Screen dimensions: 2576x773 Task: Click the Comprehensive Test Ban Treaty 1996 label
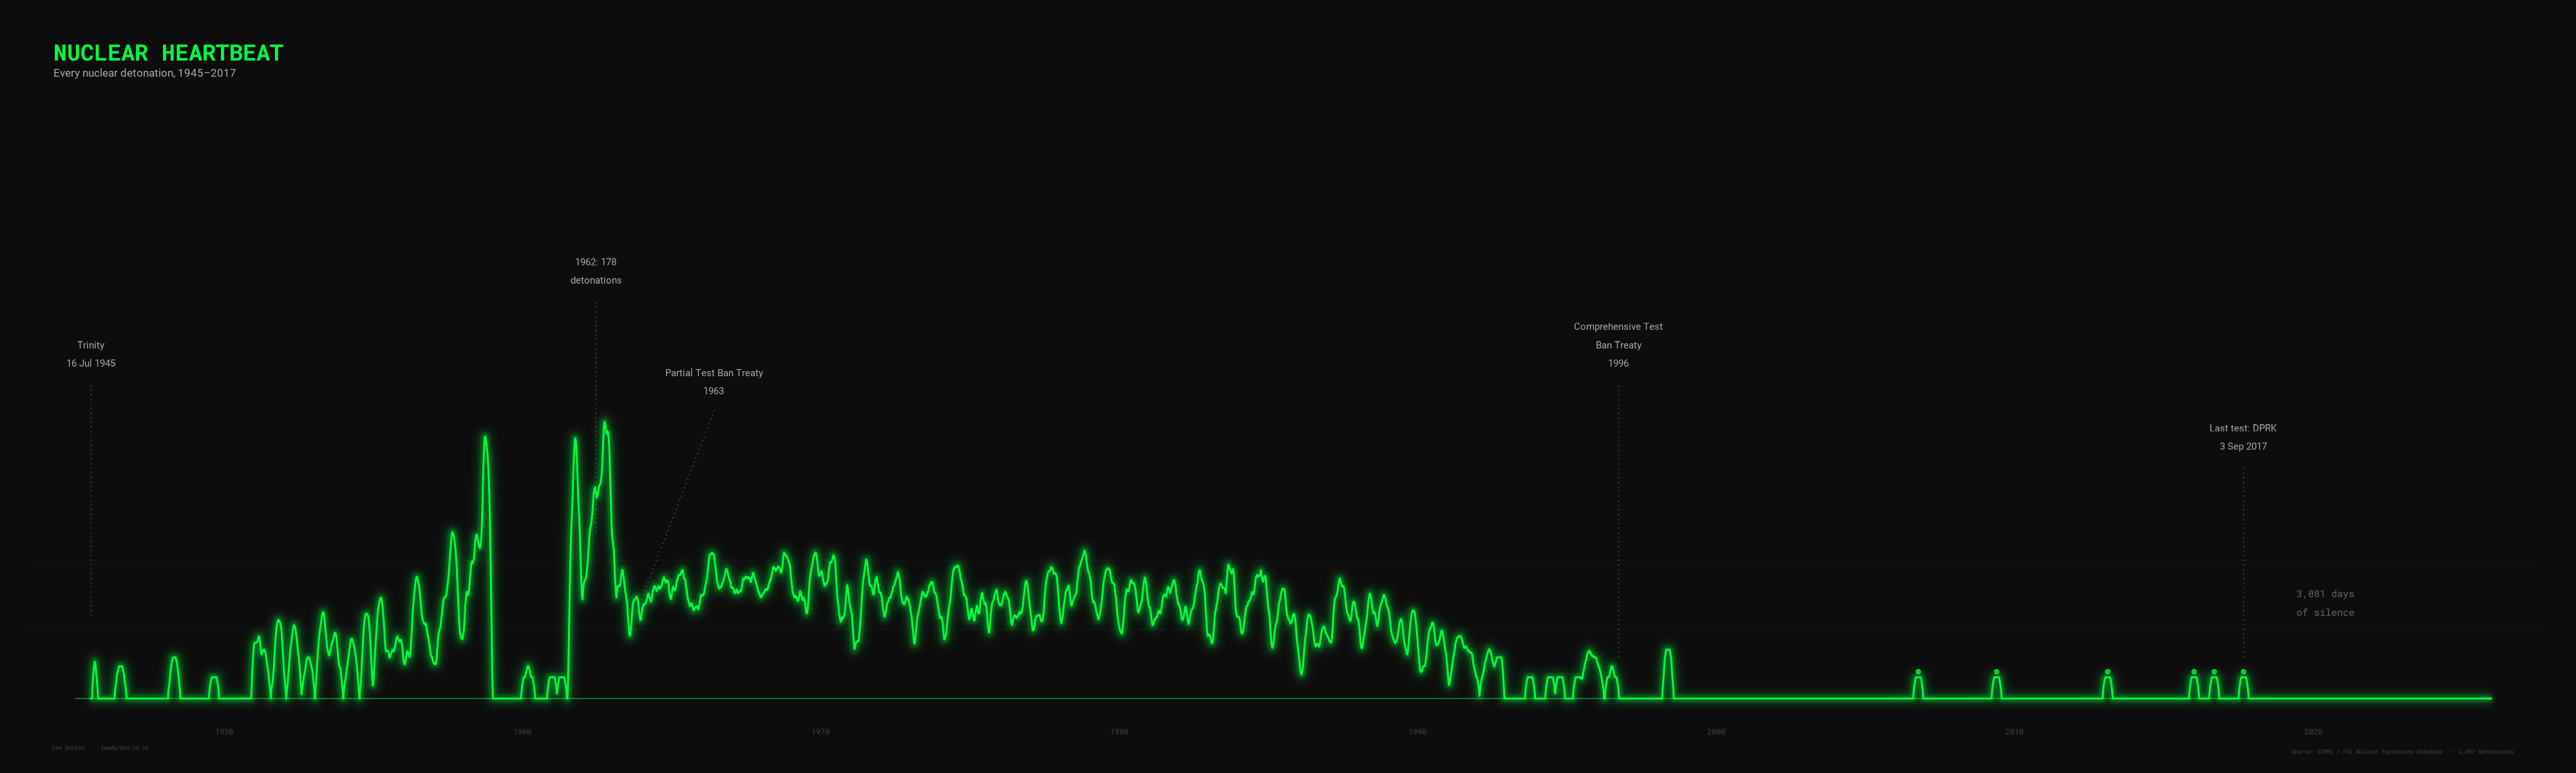(1618, 345)
